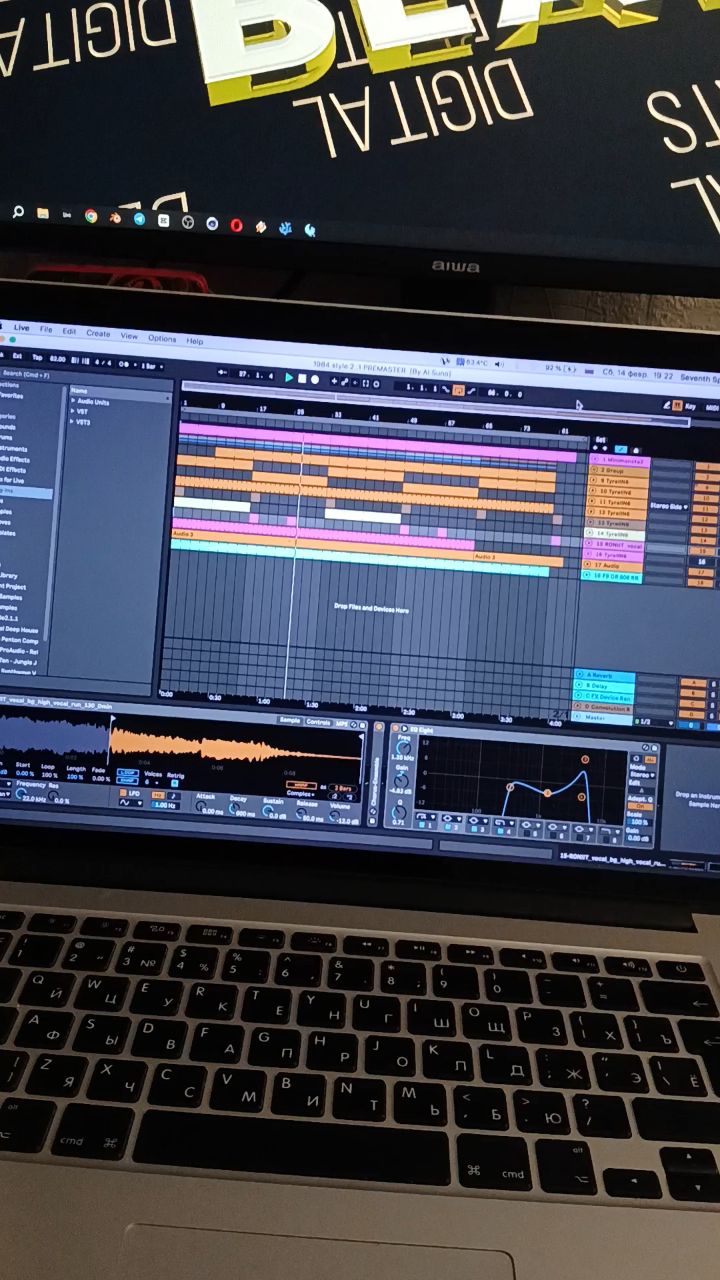Unfold the 2 Group track

click(x=593, y=470)
